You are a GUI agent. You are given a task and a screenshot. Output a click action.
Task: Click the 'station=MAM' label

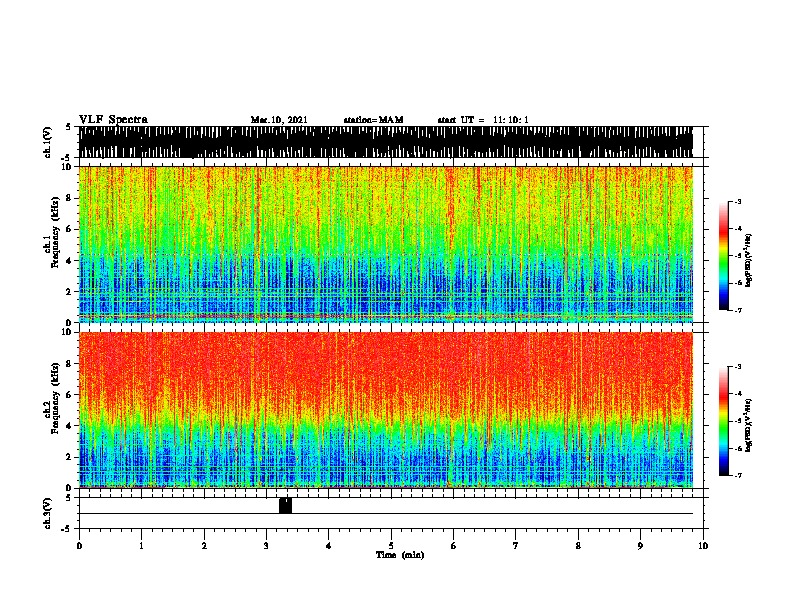pos(373,120)
